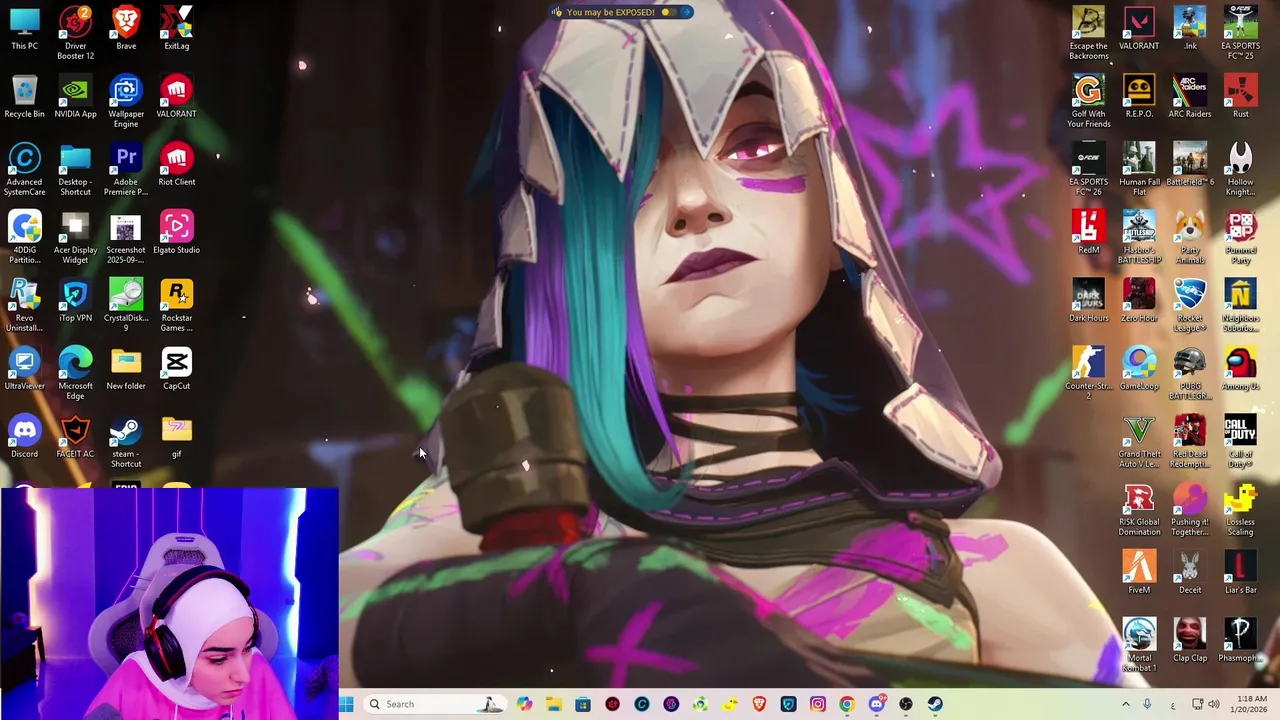The width and height of the screenshot is (1280, 720).
Task: Open EA SPORTS FC 26 shortcut
Action: (1088, 168)
